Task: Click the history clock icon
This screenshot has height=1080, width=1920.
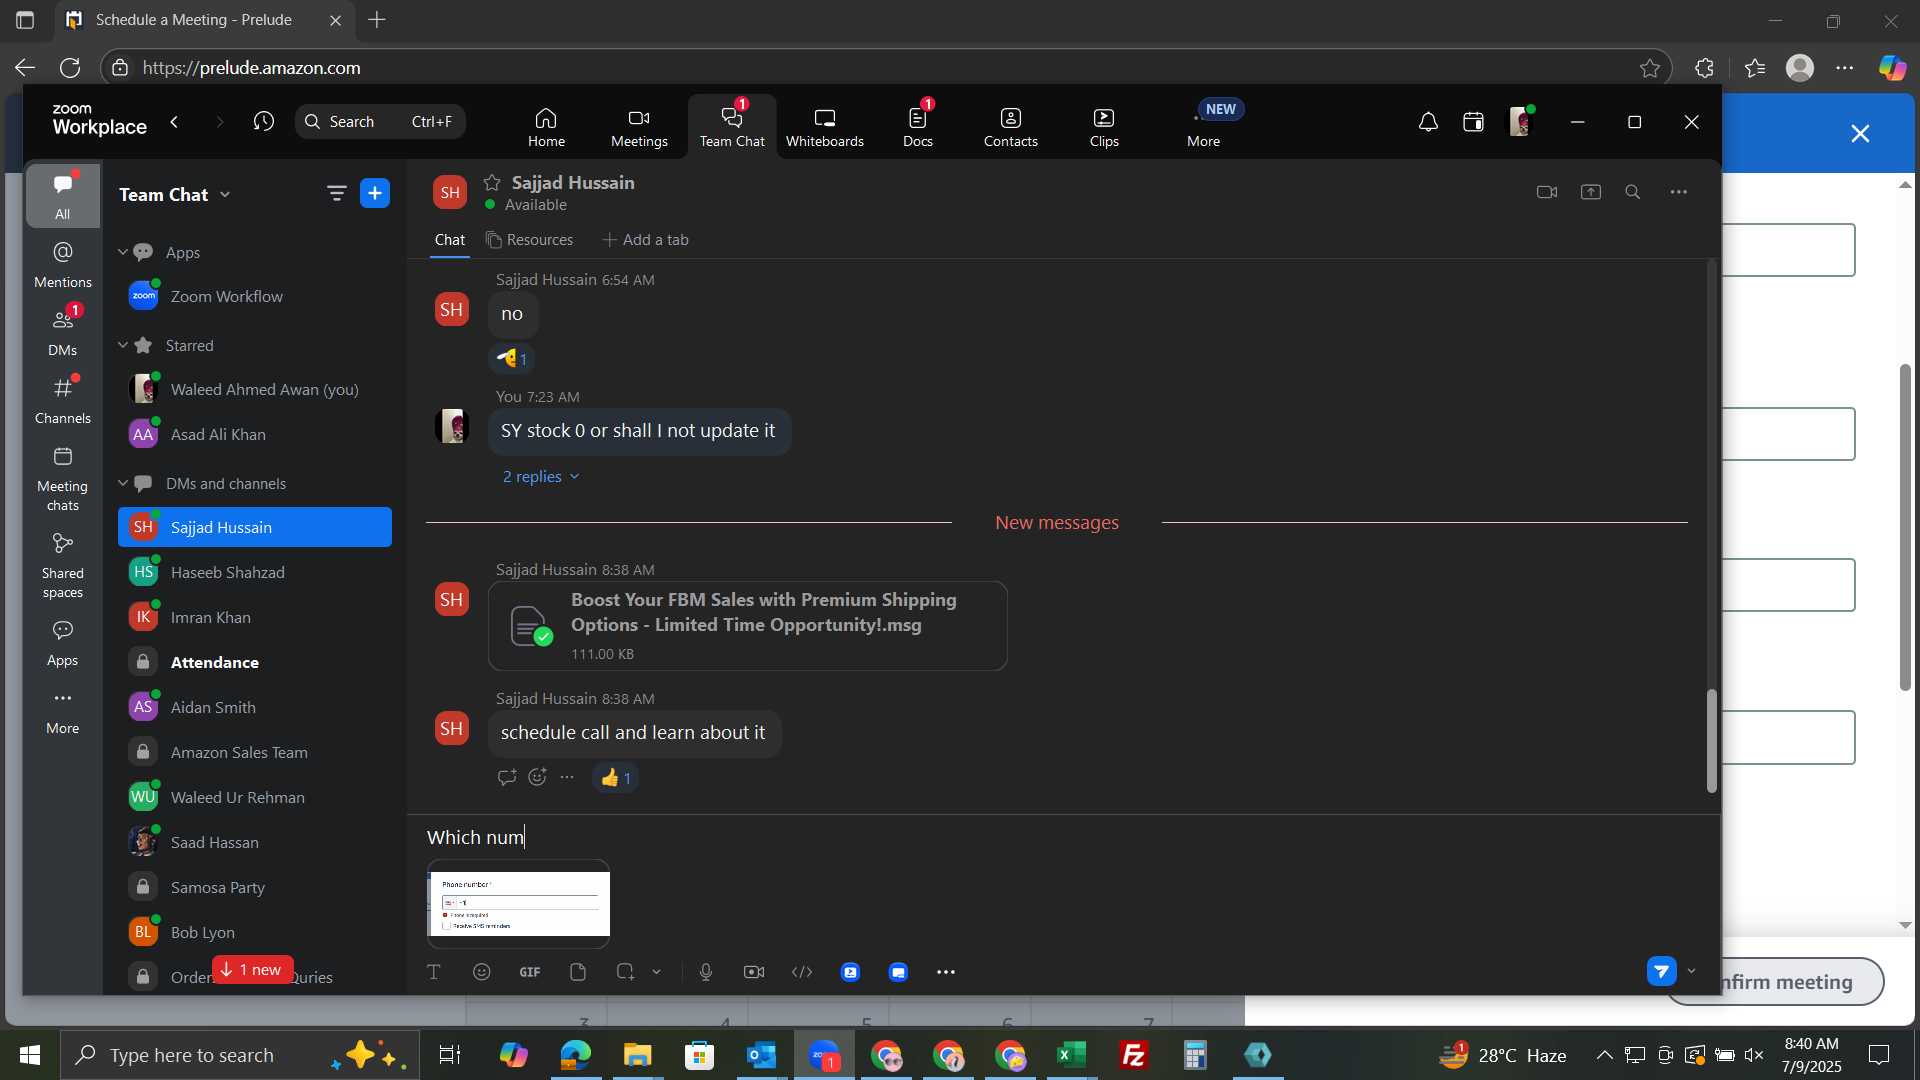Action: click(263, 122)
